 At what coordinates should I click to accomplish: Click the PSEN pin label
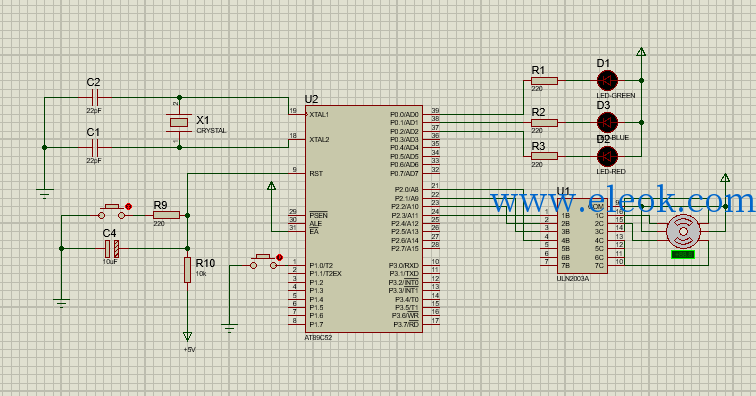coord(318,215)
